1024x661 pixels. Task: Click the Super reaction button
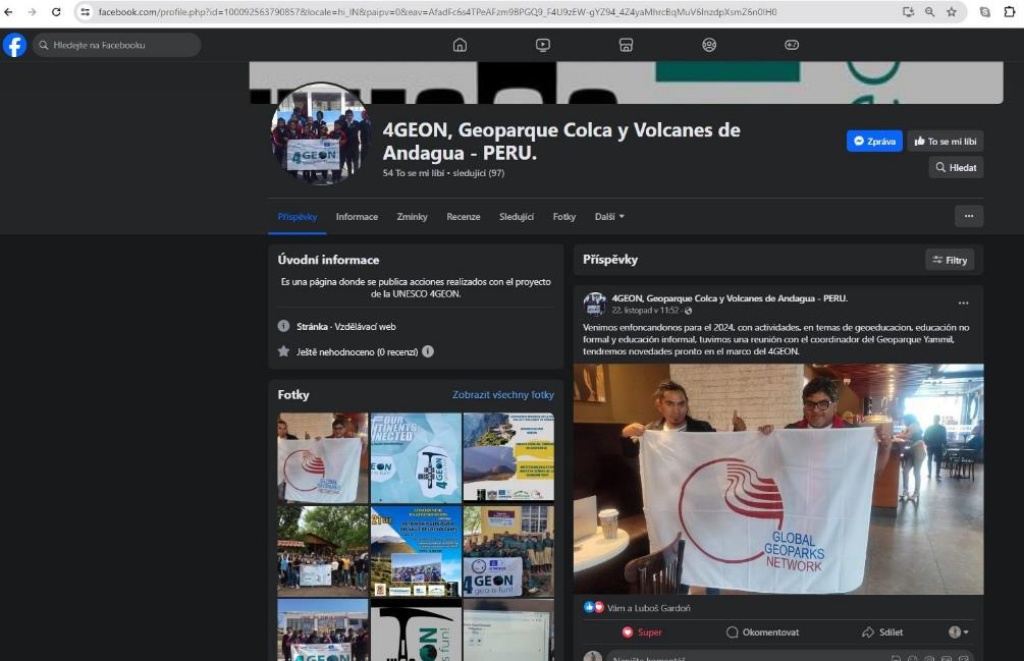(642, 632)
